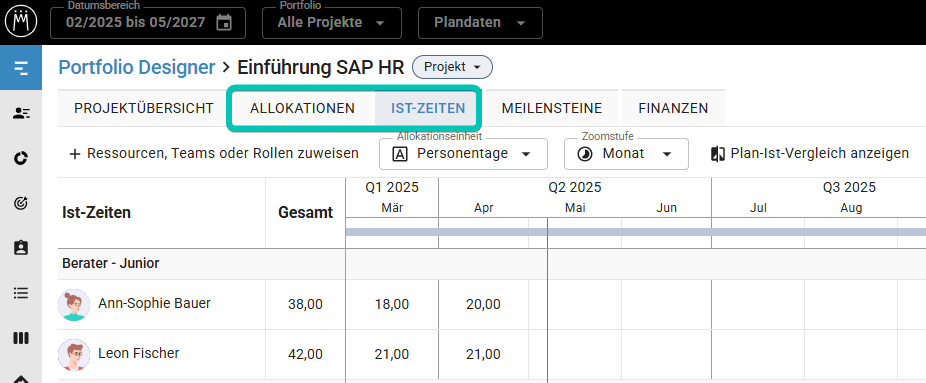The height and width of the screenshot is (383, 926).
Task: Click the plus icon for assigning resources
Action: coord(74,154)
